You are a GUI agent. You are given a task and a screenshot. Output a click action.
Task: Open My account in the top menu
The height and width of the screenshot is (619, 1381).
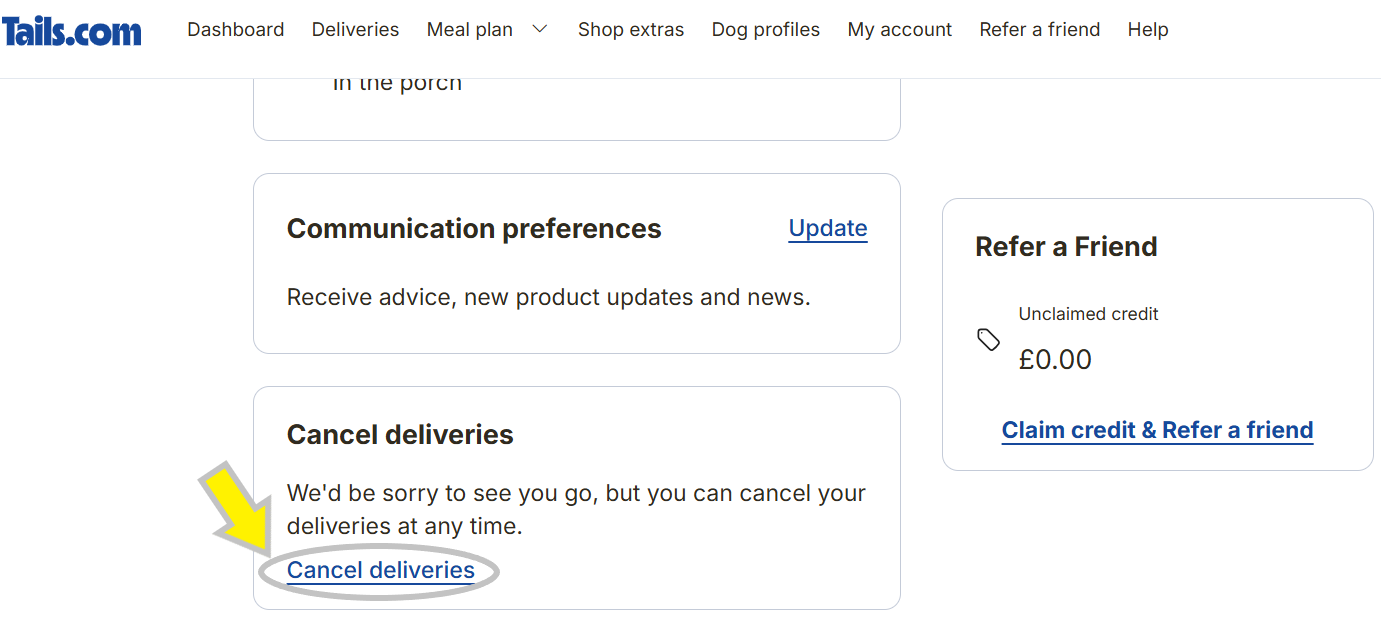[899, 30]
